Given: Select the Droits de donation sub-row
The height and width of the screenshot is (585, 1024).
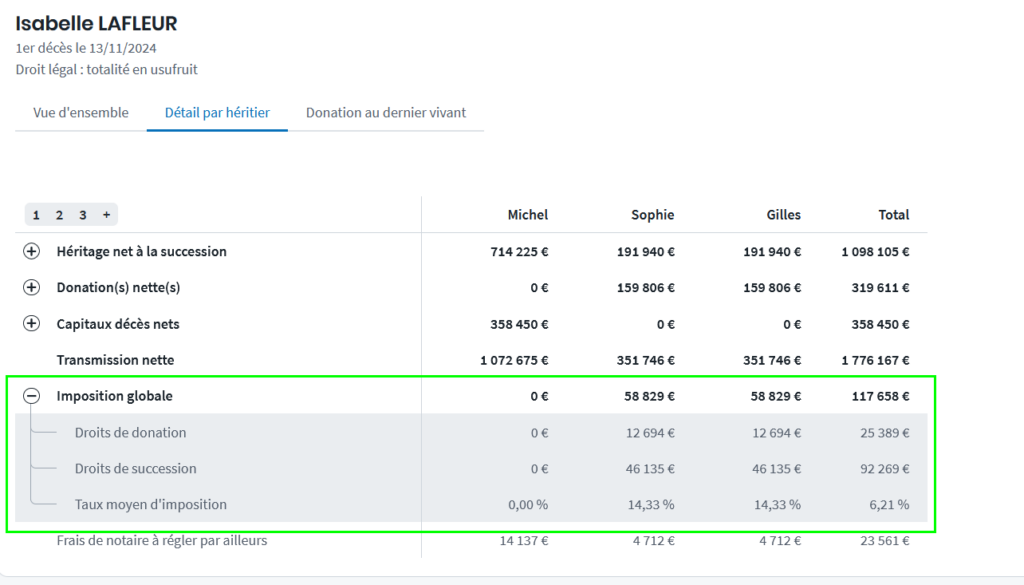Looking at the screenshot, I should (130, 433).
